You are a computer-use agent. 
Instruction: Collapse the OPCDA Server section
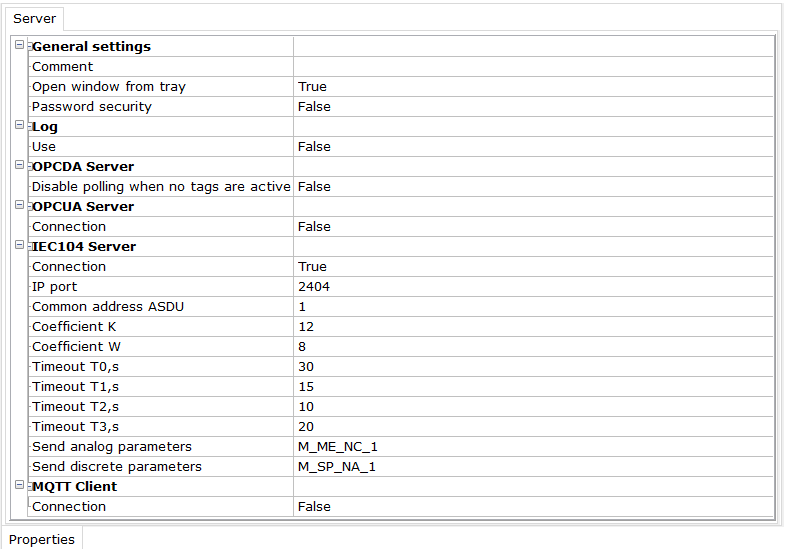coord(19,165)
